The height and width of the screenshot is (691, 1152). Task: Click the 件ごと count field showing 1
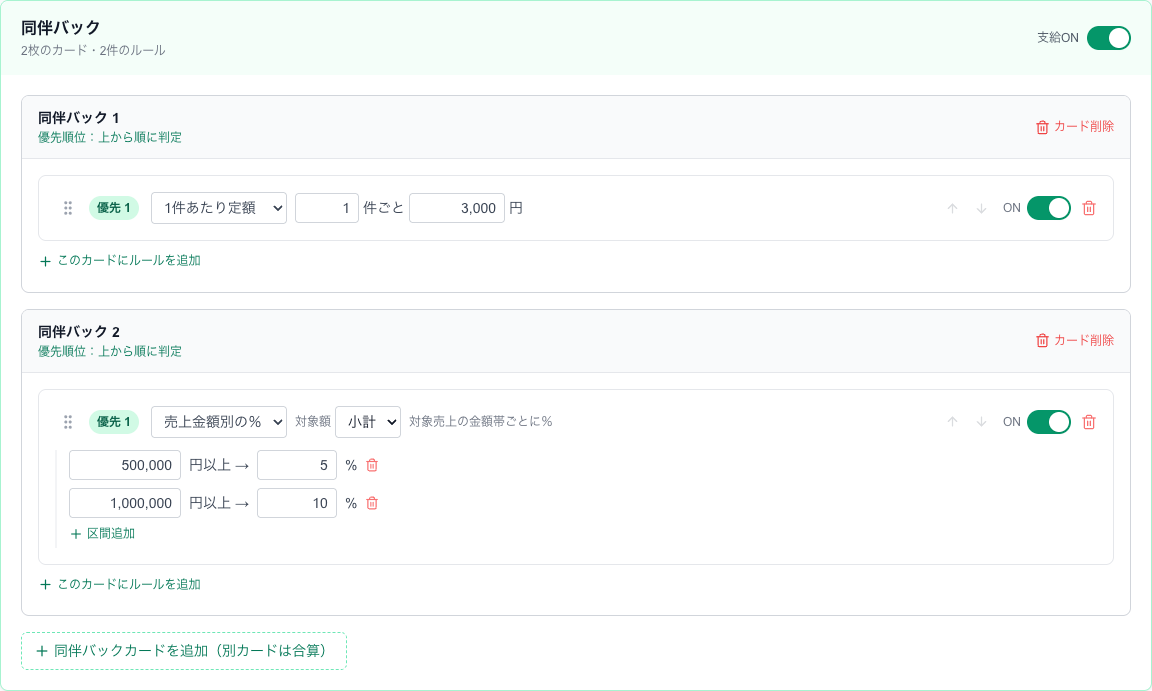[327, 208]
